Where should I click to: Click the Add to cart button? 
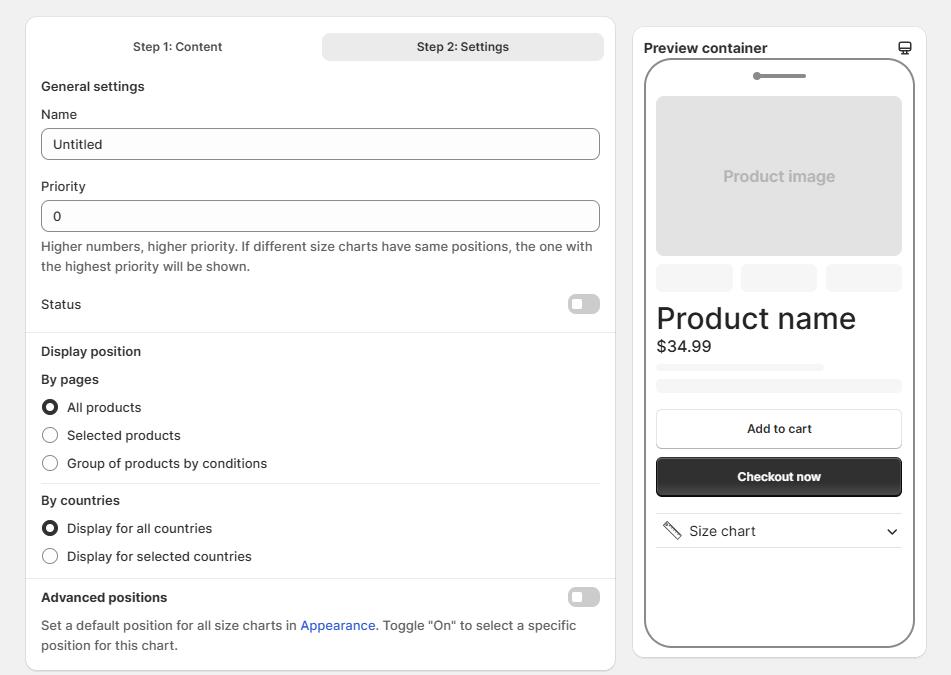tap(779, 429)
